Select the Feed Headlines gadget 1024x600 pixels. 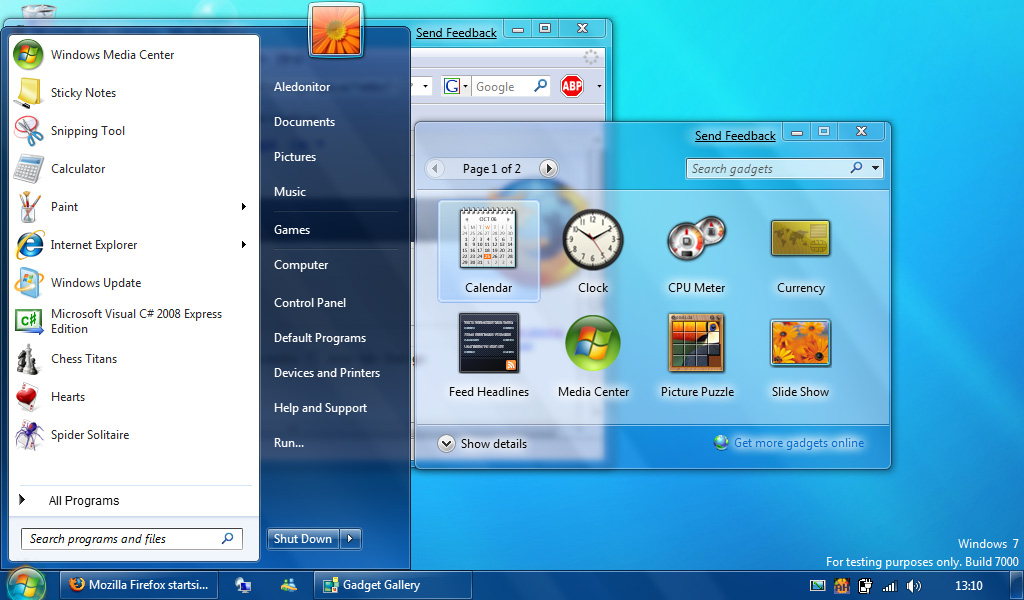pyautogui.click(x=488, y=356)
